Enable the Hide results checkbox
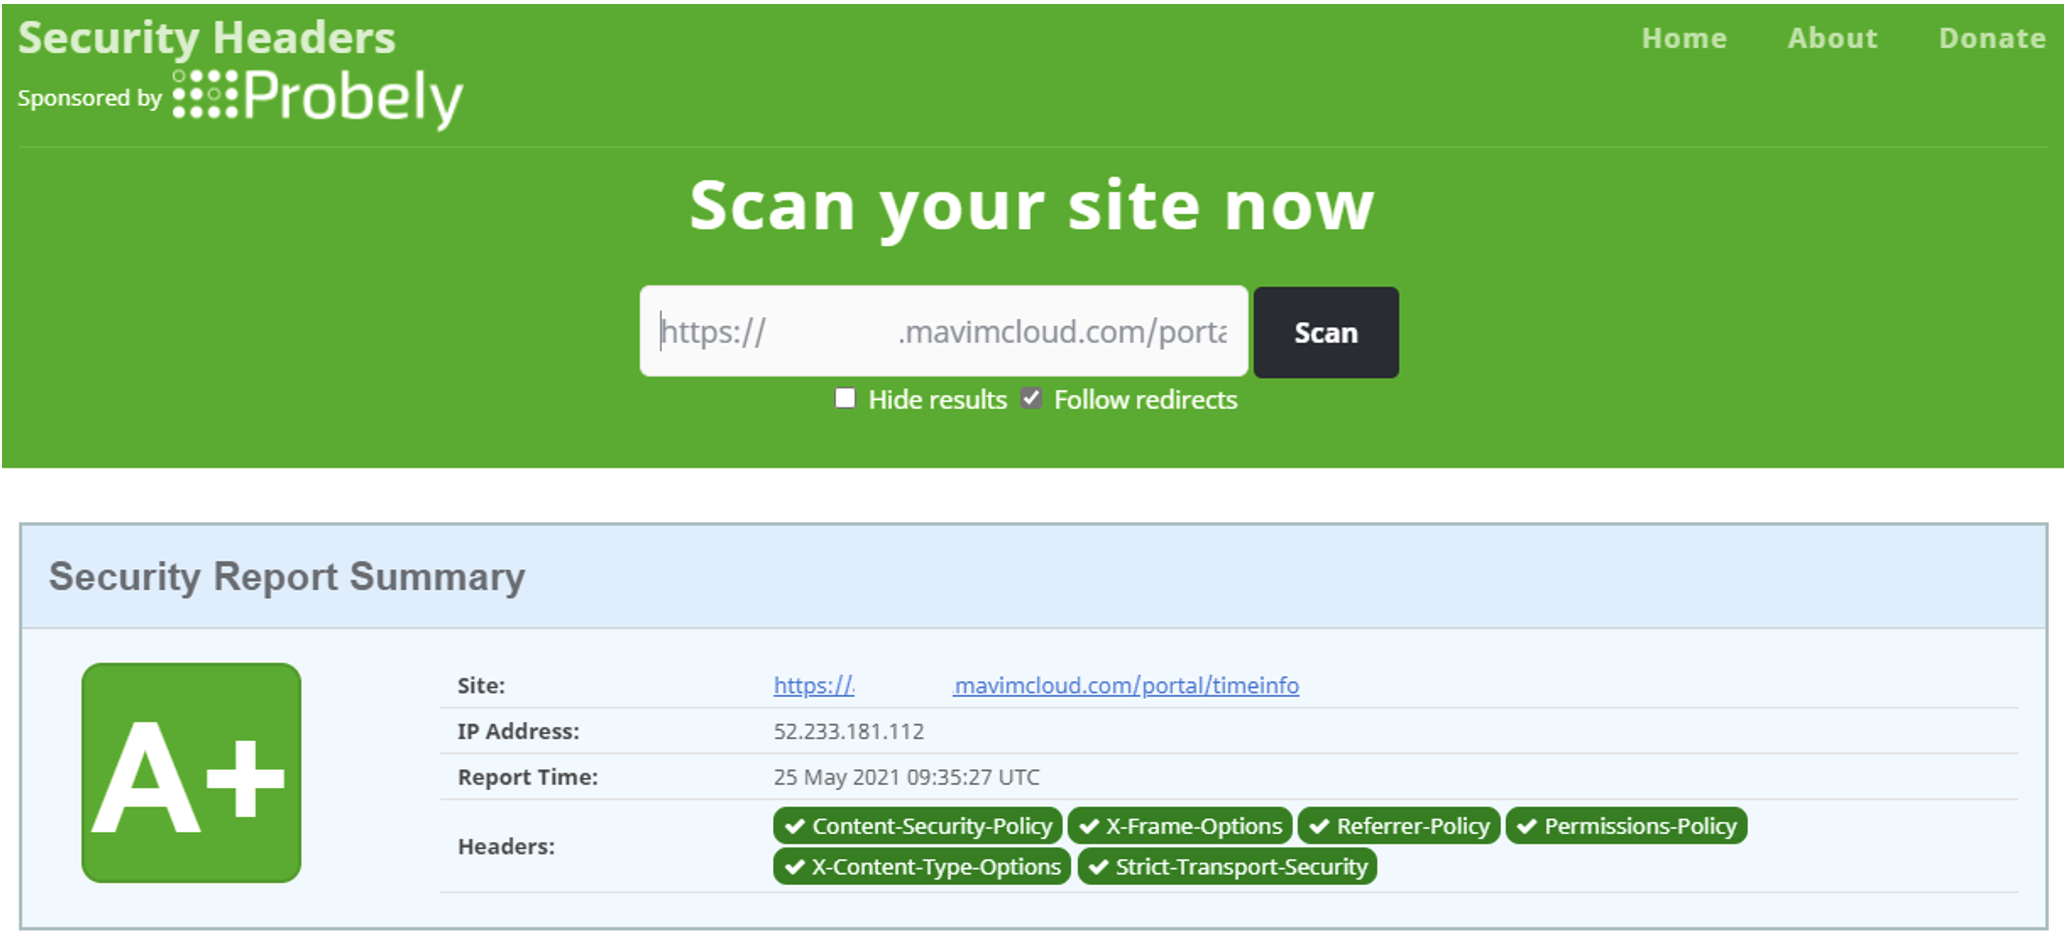Viewport: 2066px width, 932px height. pos(845,398)
